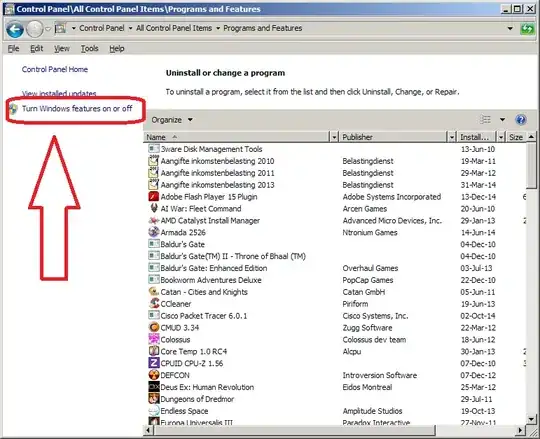The image size is (540, 439).
Task: Open the File menu
Action: [x=13, y=49]
